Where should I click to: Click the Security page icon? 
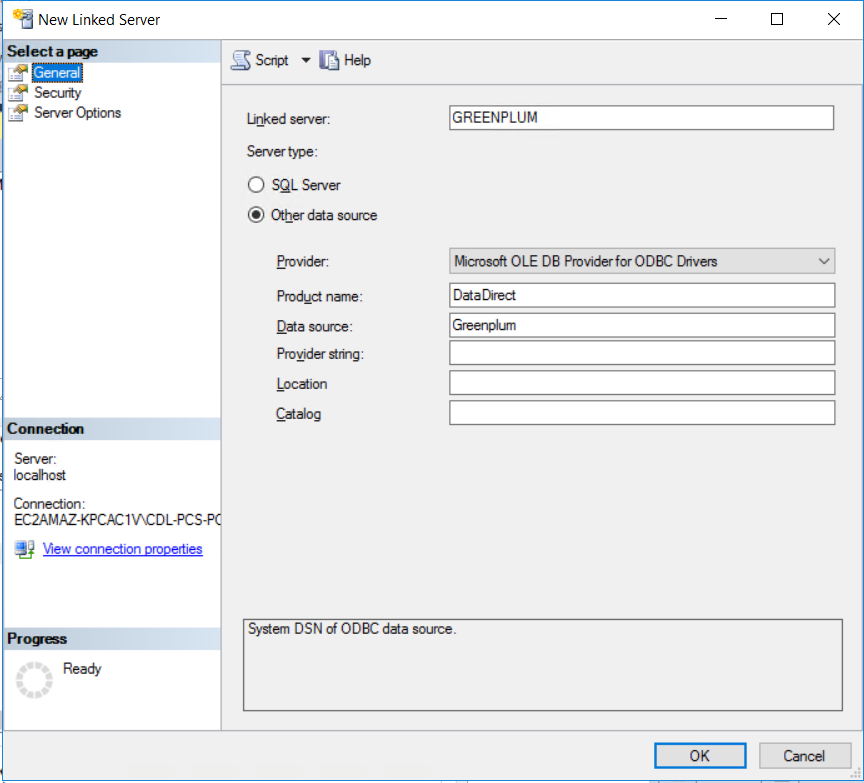click(x=18, y=93)
